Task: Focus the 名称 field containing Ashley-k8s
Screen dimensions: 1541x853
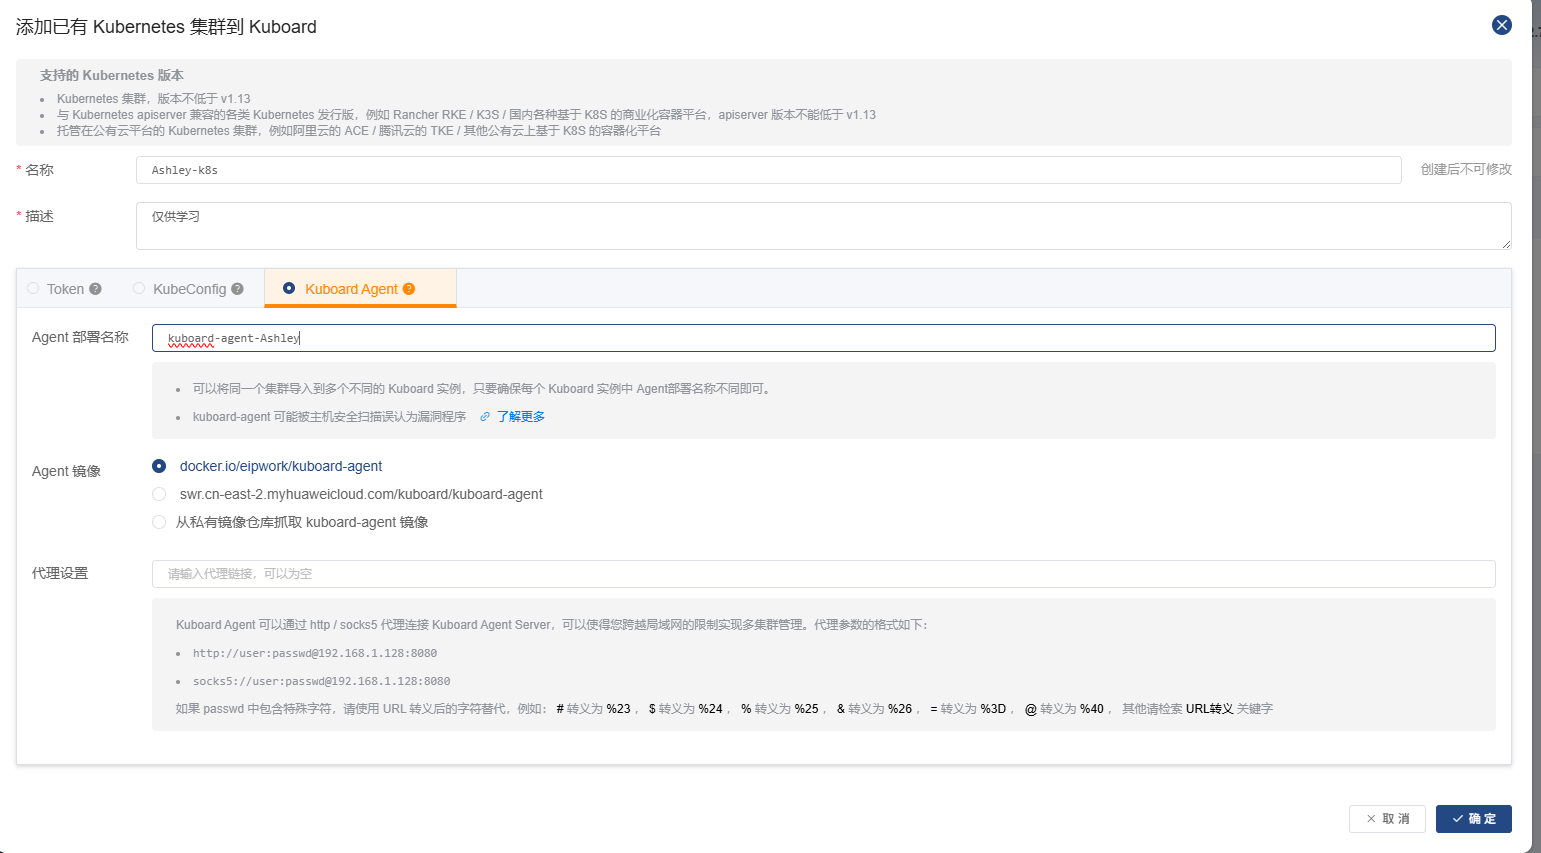Action: coord(768,170)
